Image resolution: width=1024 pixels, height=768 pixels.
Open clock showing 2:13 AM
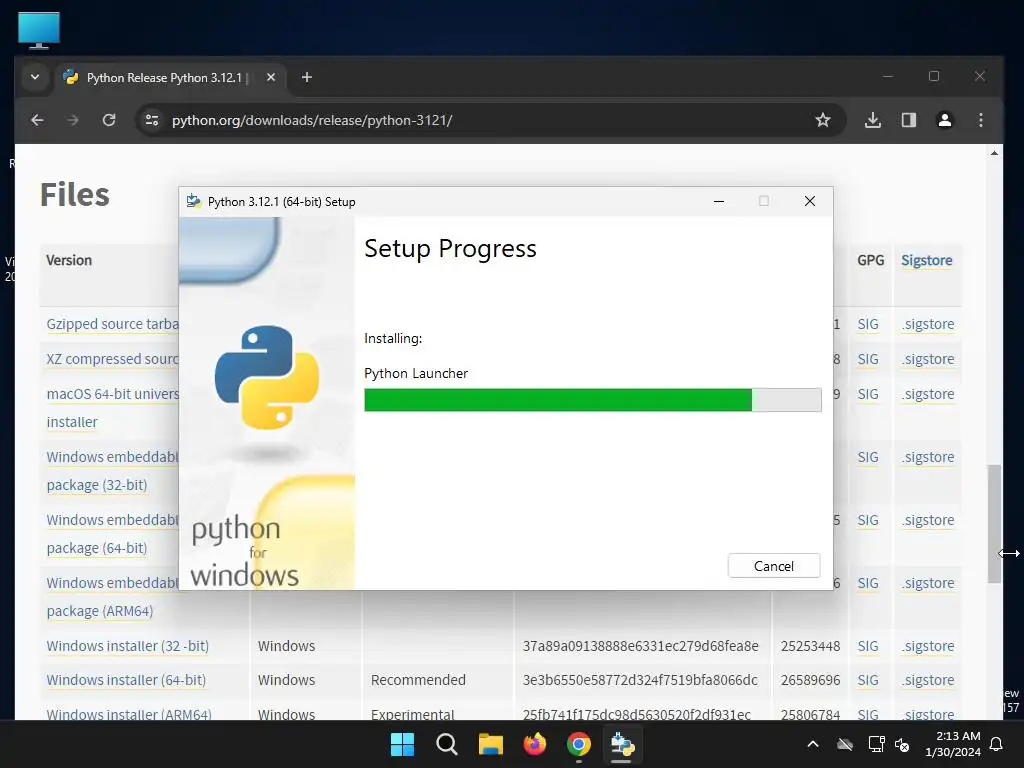953,744
